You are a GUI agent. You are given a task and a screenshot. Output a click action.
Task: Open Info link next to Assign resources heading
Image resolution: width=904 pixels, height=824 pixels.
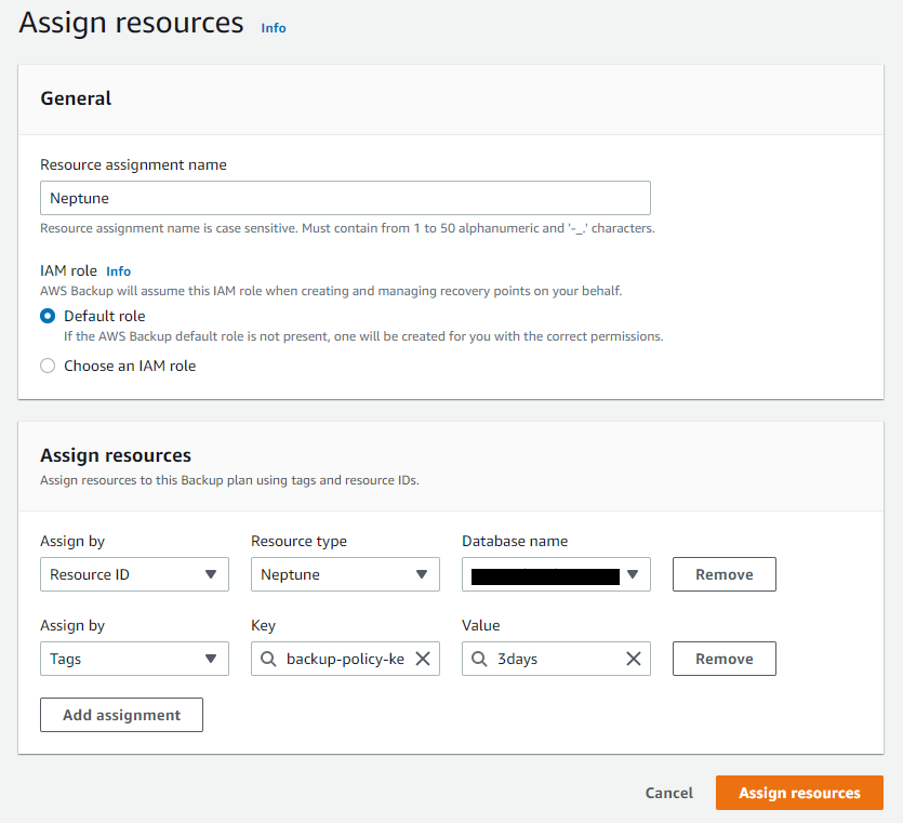[x=273, y=28]
